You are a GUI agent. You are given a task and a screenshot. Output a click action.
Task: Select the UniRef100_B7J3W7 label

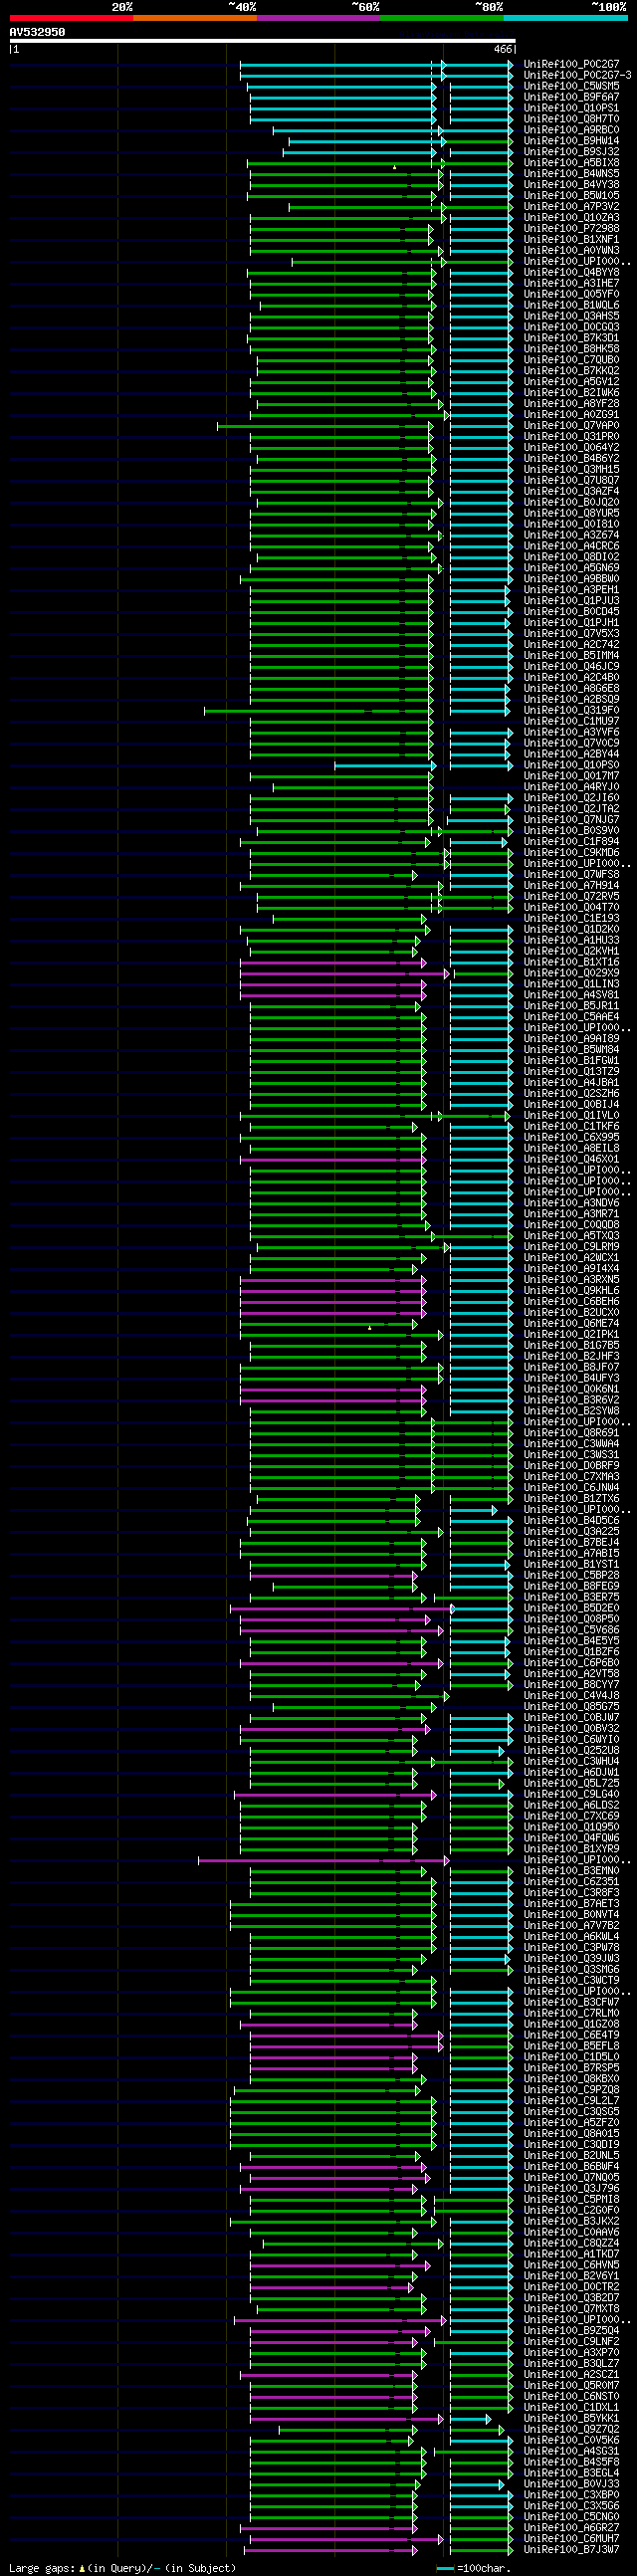(x=571, y=2550)
